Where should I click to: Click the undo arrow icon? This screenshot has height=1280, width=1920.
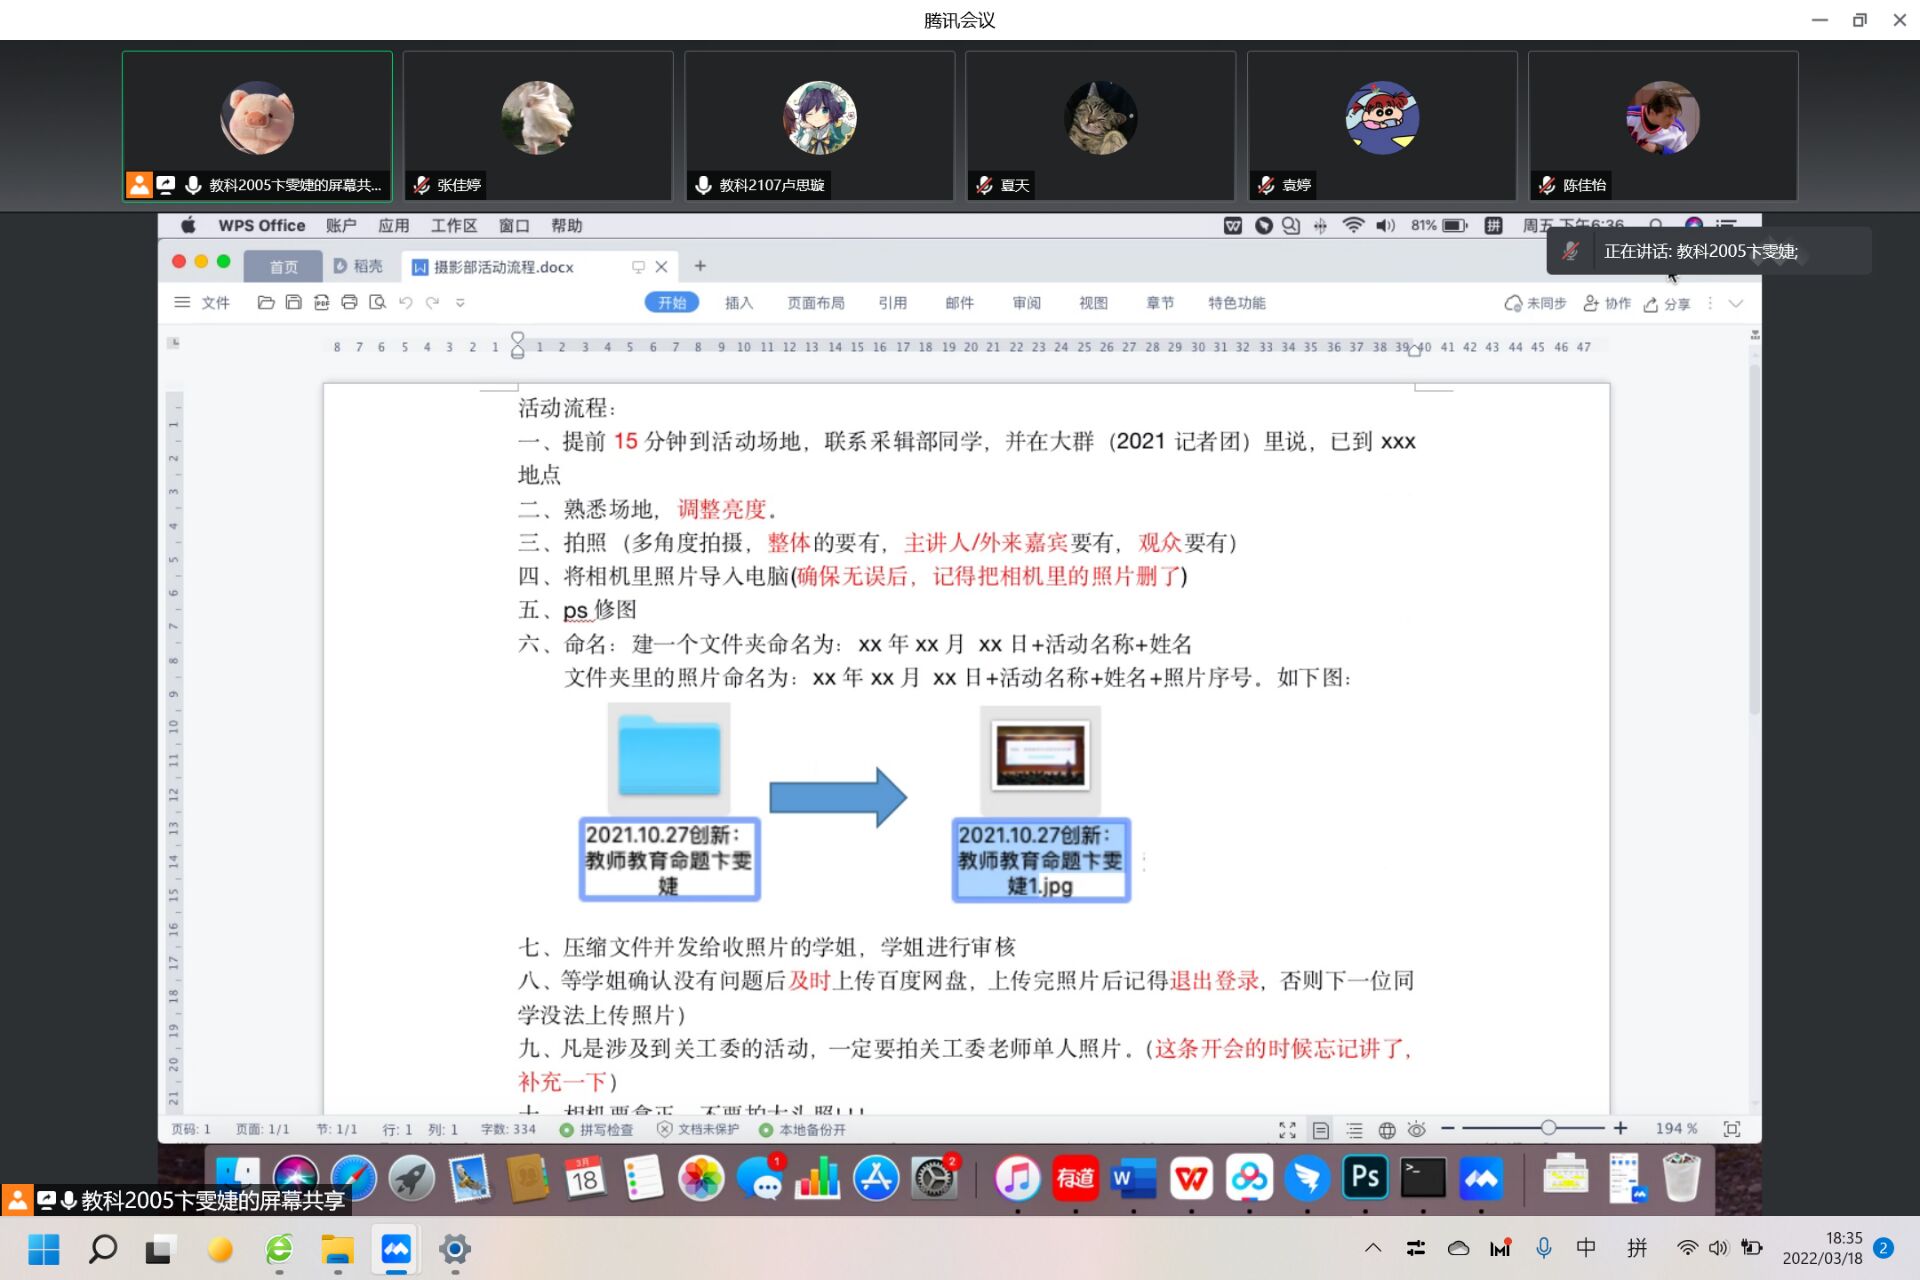(405, 302)
